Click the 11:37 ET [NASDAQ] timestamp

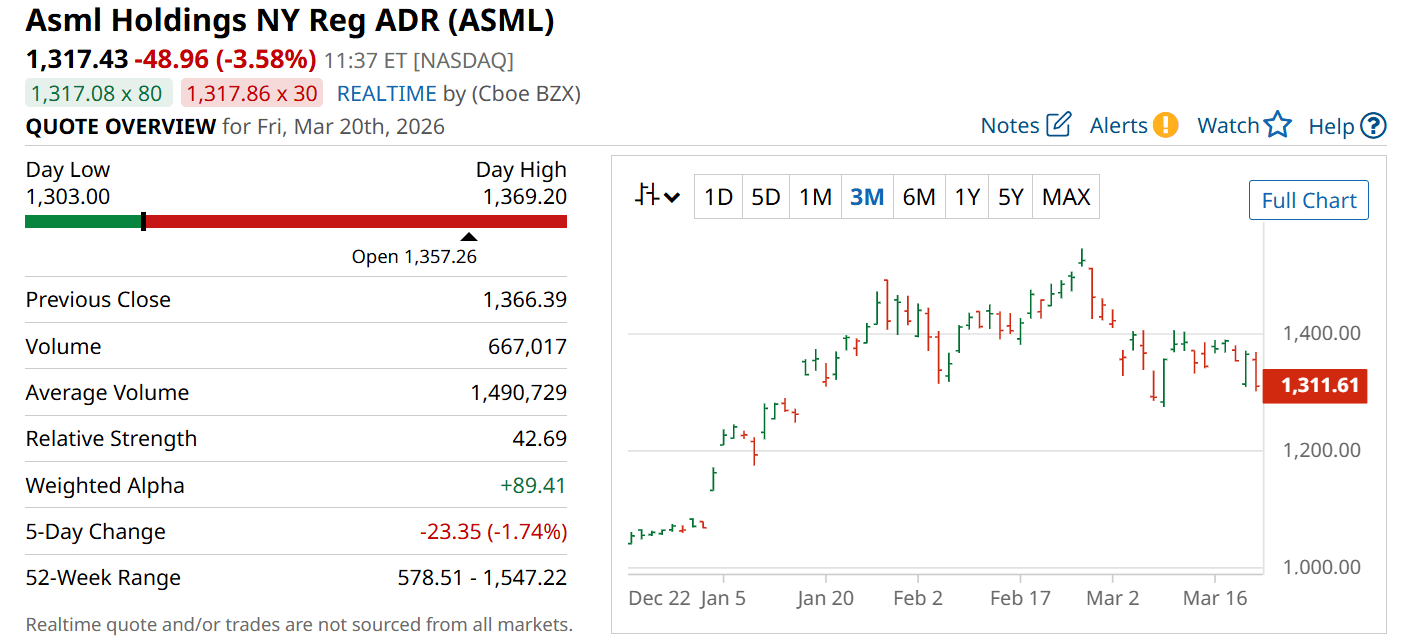click(419, 61)
